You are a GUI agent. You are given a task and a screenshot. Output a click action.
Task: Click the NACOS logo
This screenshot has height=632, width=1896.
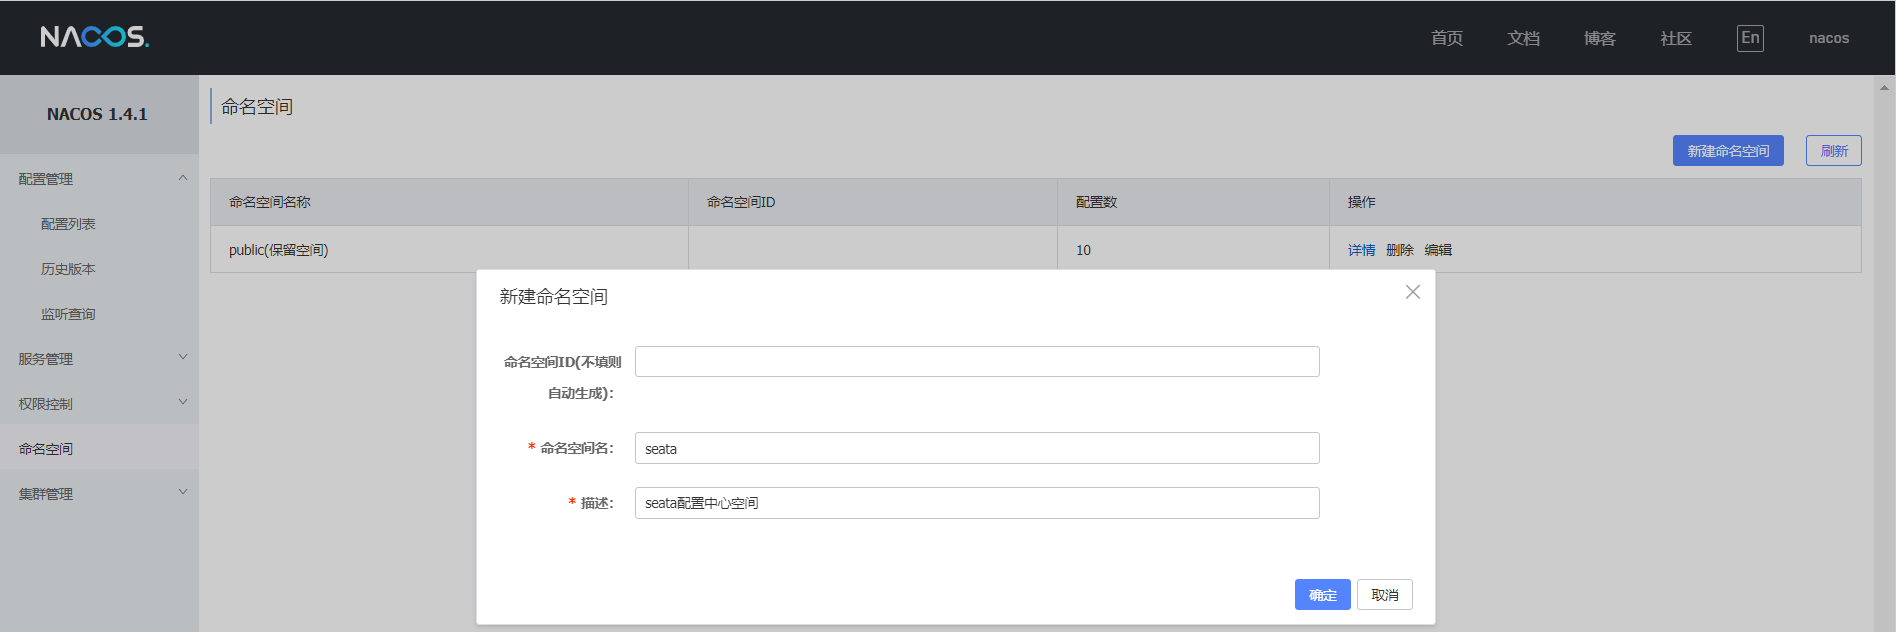tap(94, 37)
